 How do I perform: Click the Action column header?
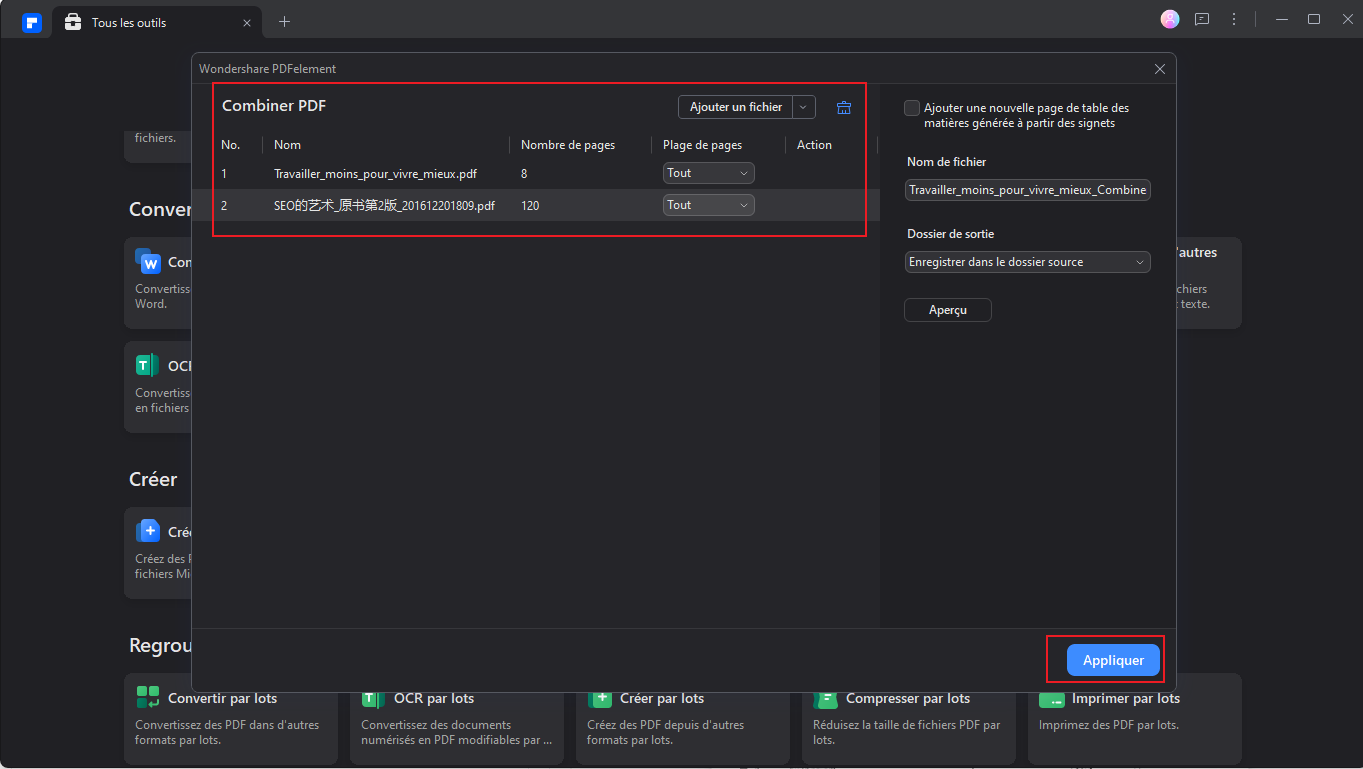[814, 145]
